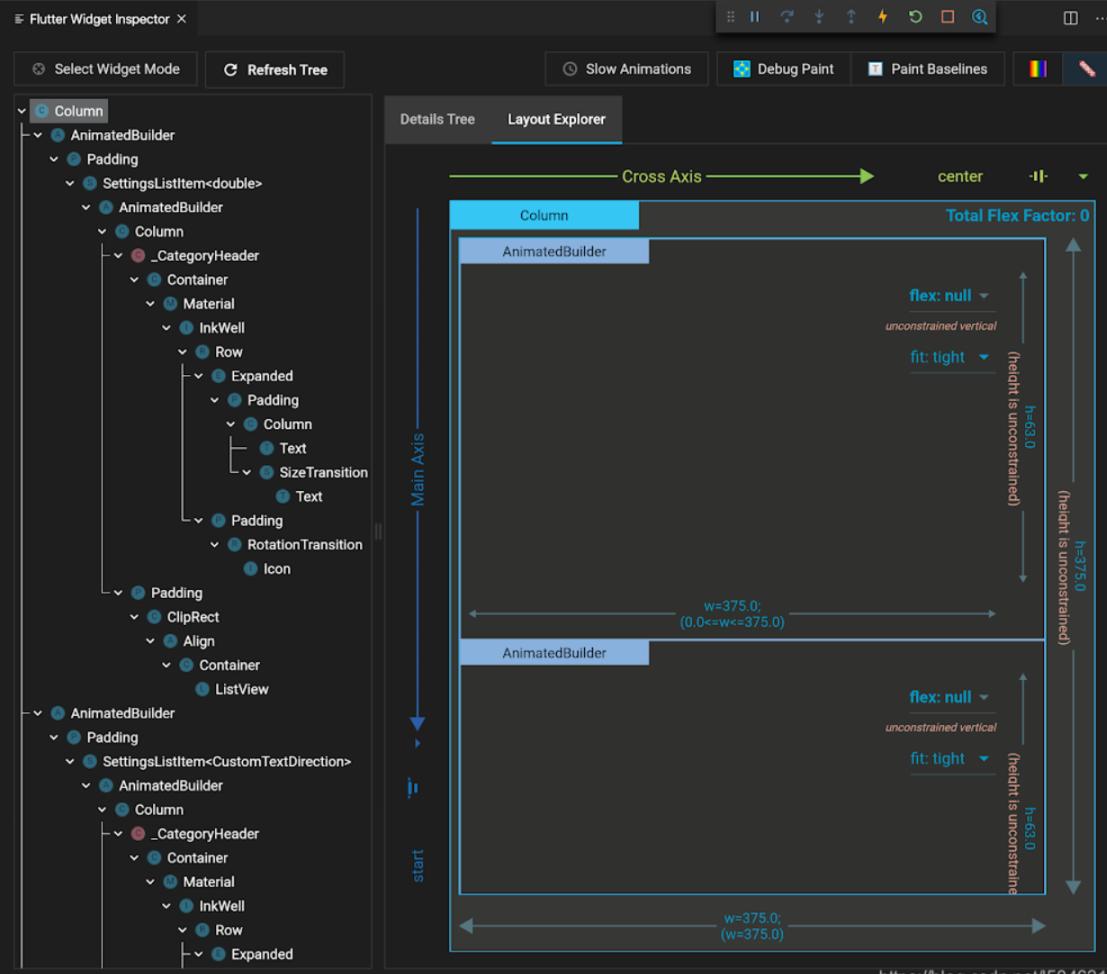Viewport: 1107px width, 974px height.
Task: Toggle the rainbow repaint colors button
Action: 1038,69
